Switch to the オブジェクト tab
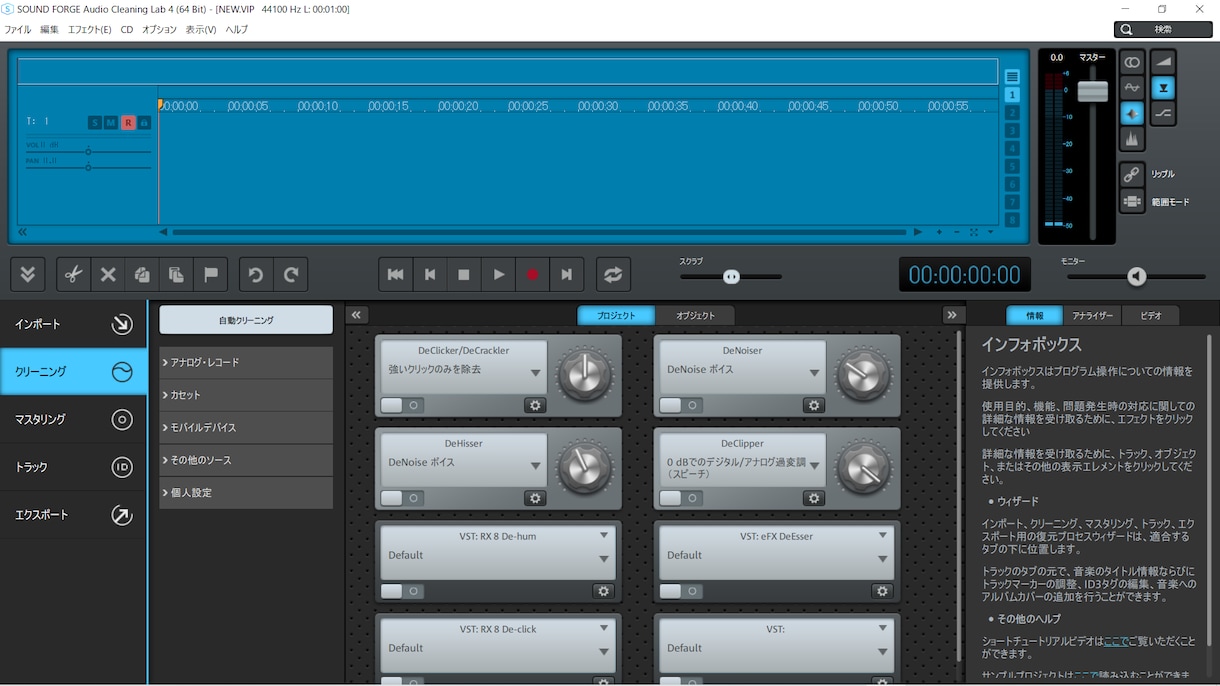The image size is (1220, 686). (x=696, y=316)
